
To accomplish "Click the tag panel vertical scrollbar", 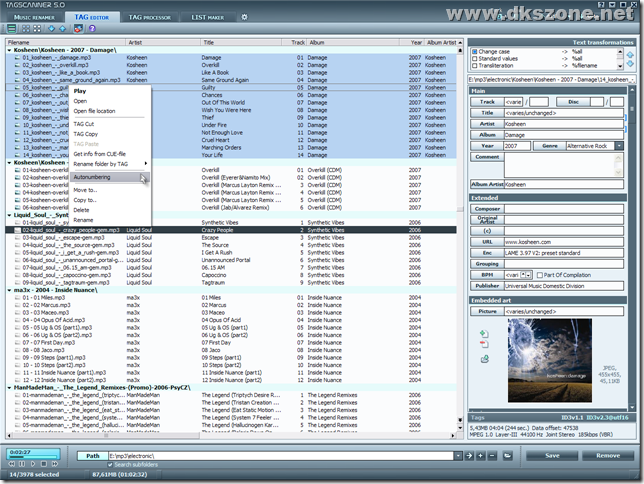I will click(x=631, y=247).
